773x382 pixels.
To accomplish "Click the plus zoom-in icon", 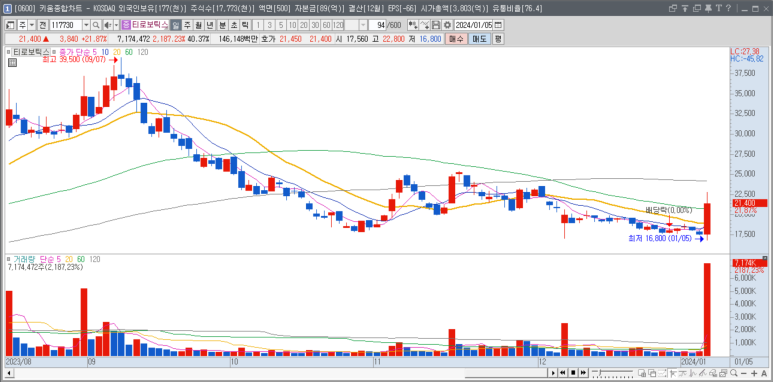I will [x=754, y=373].
